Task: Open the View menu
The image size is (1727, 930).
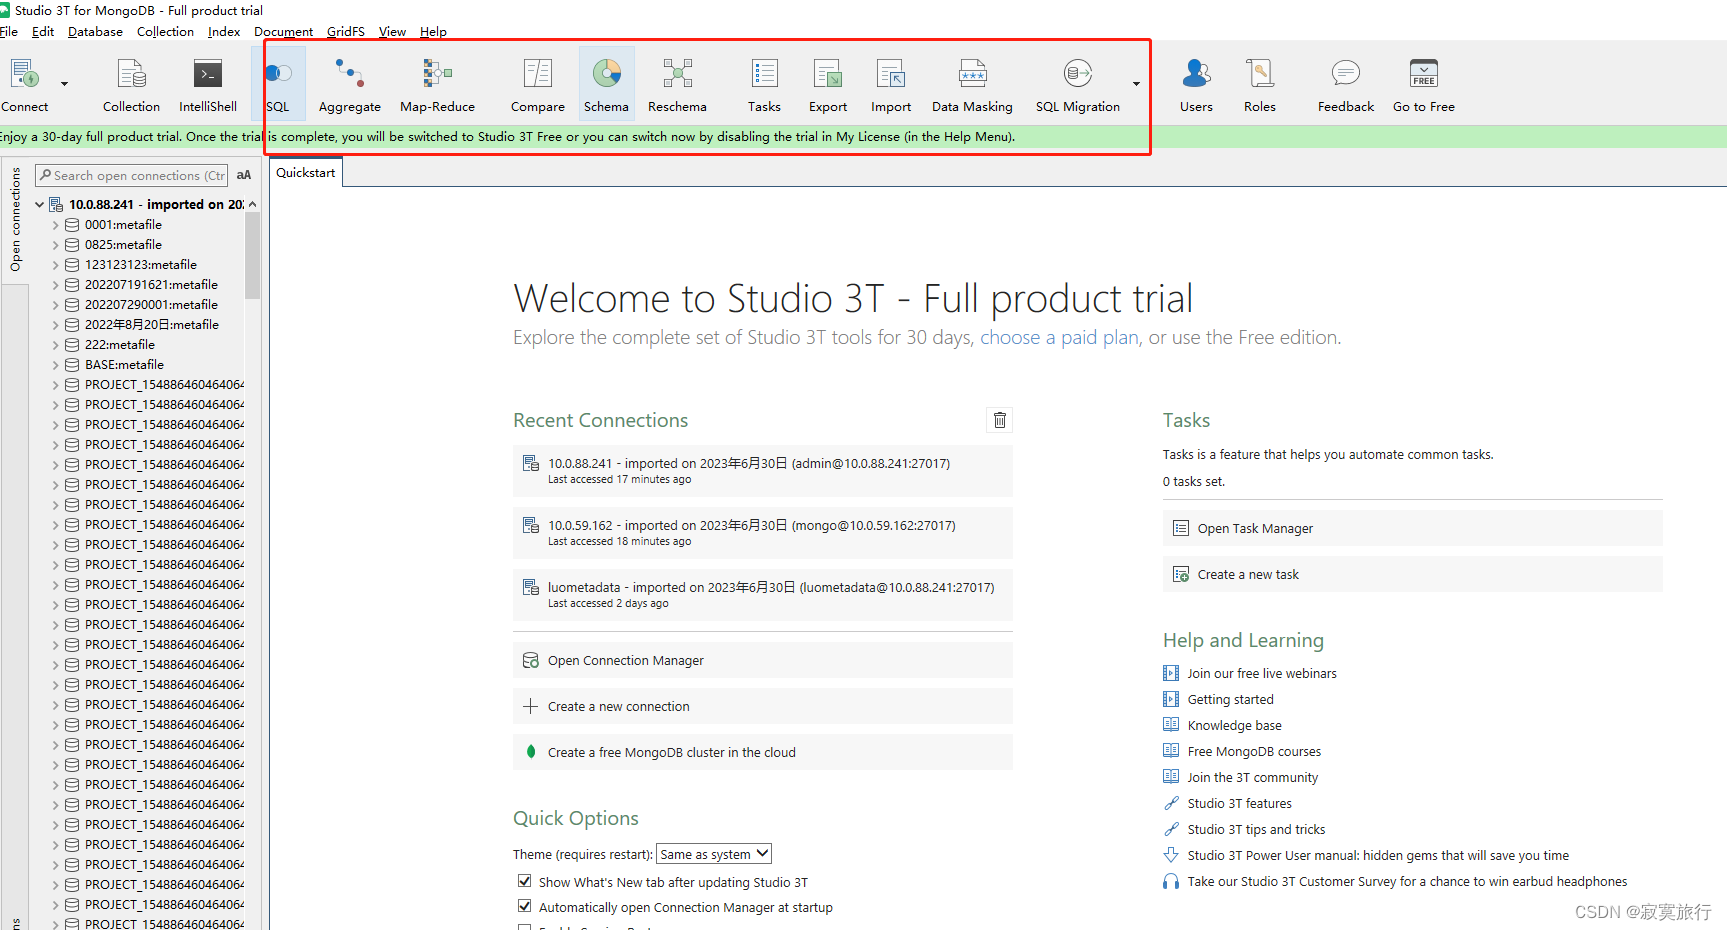Action: coord(392,31)
